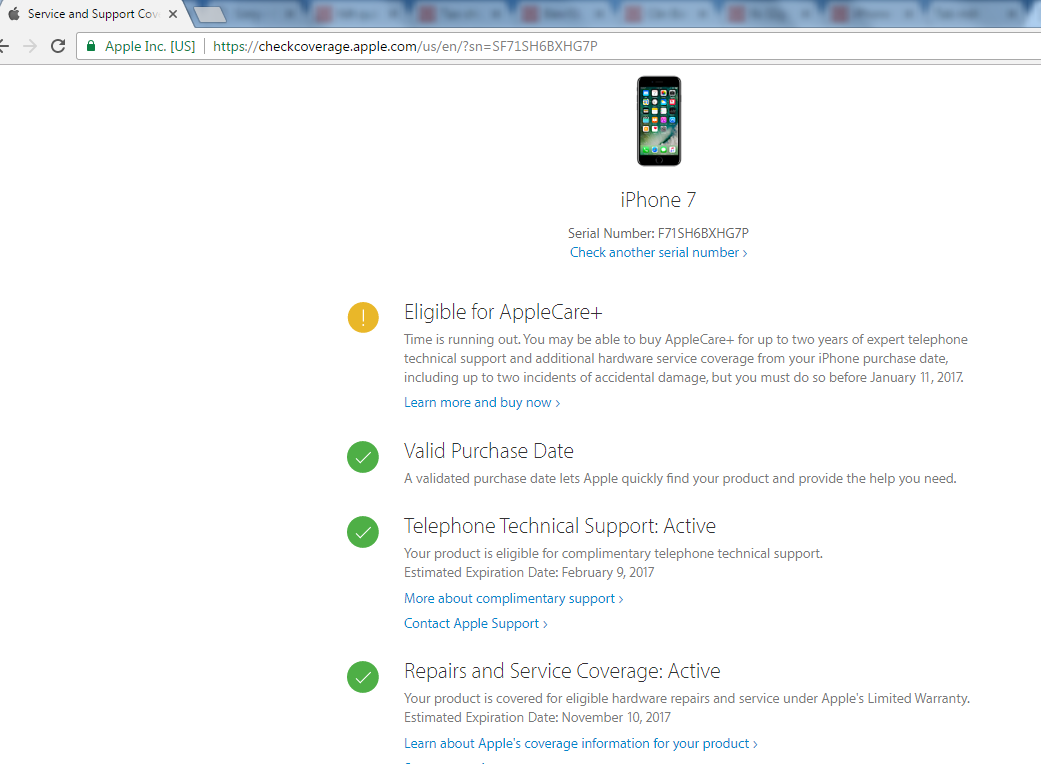The image size is (1041, 764).
Task: Click Telephone Technical Support: Active heading
Action: (560, 526)
